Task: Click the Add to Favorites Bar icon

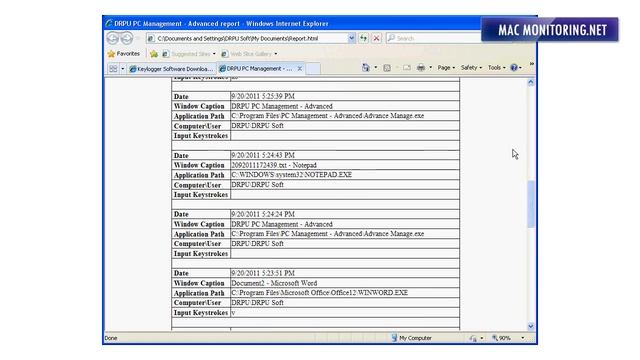Action: [x=154, y=54]
